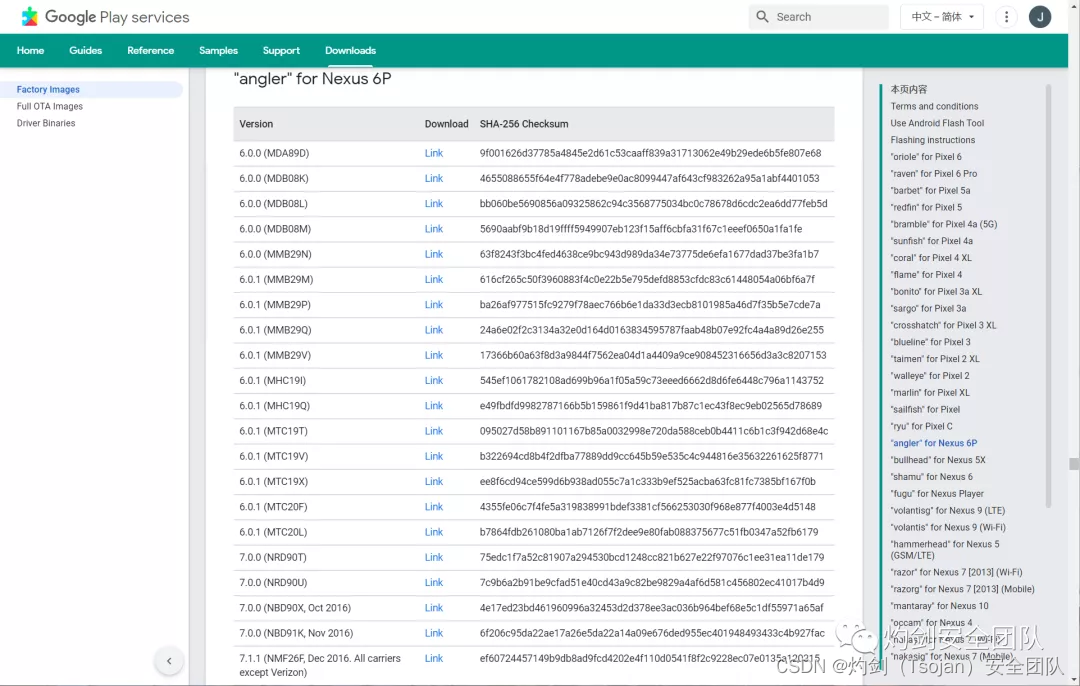Download link for 6.0.0 (MDA89D)
This screenshot has width=1080, height=686.
tap(434, 153)
